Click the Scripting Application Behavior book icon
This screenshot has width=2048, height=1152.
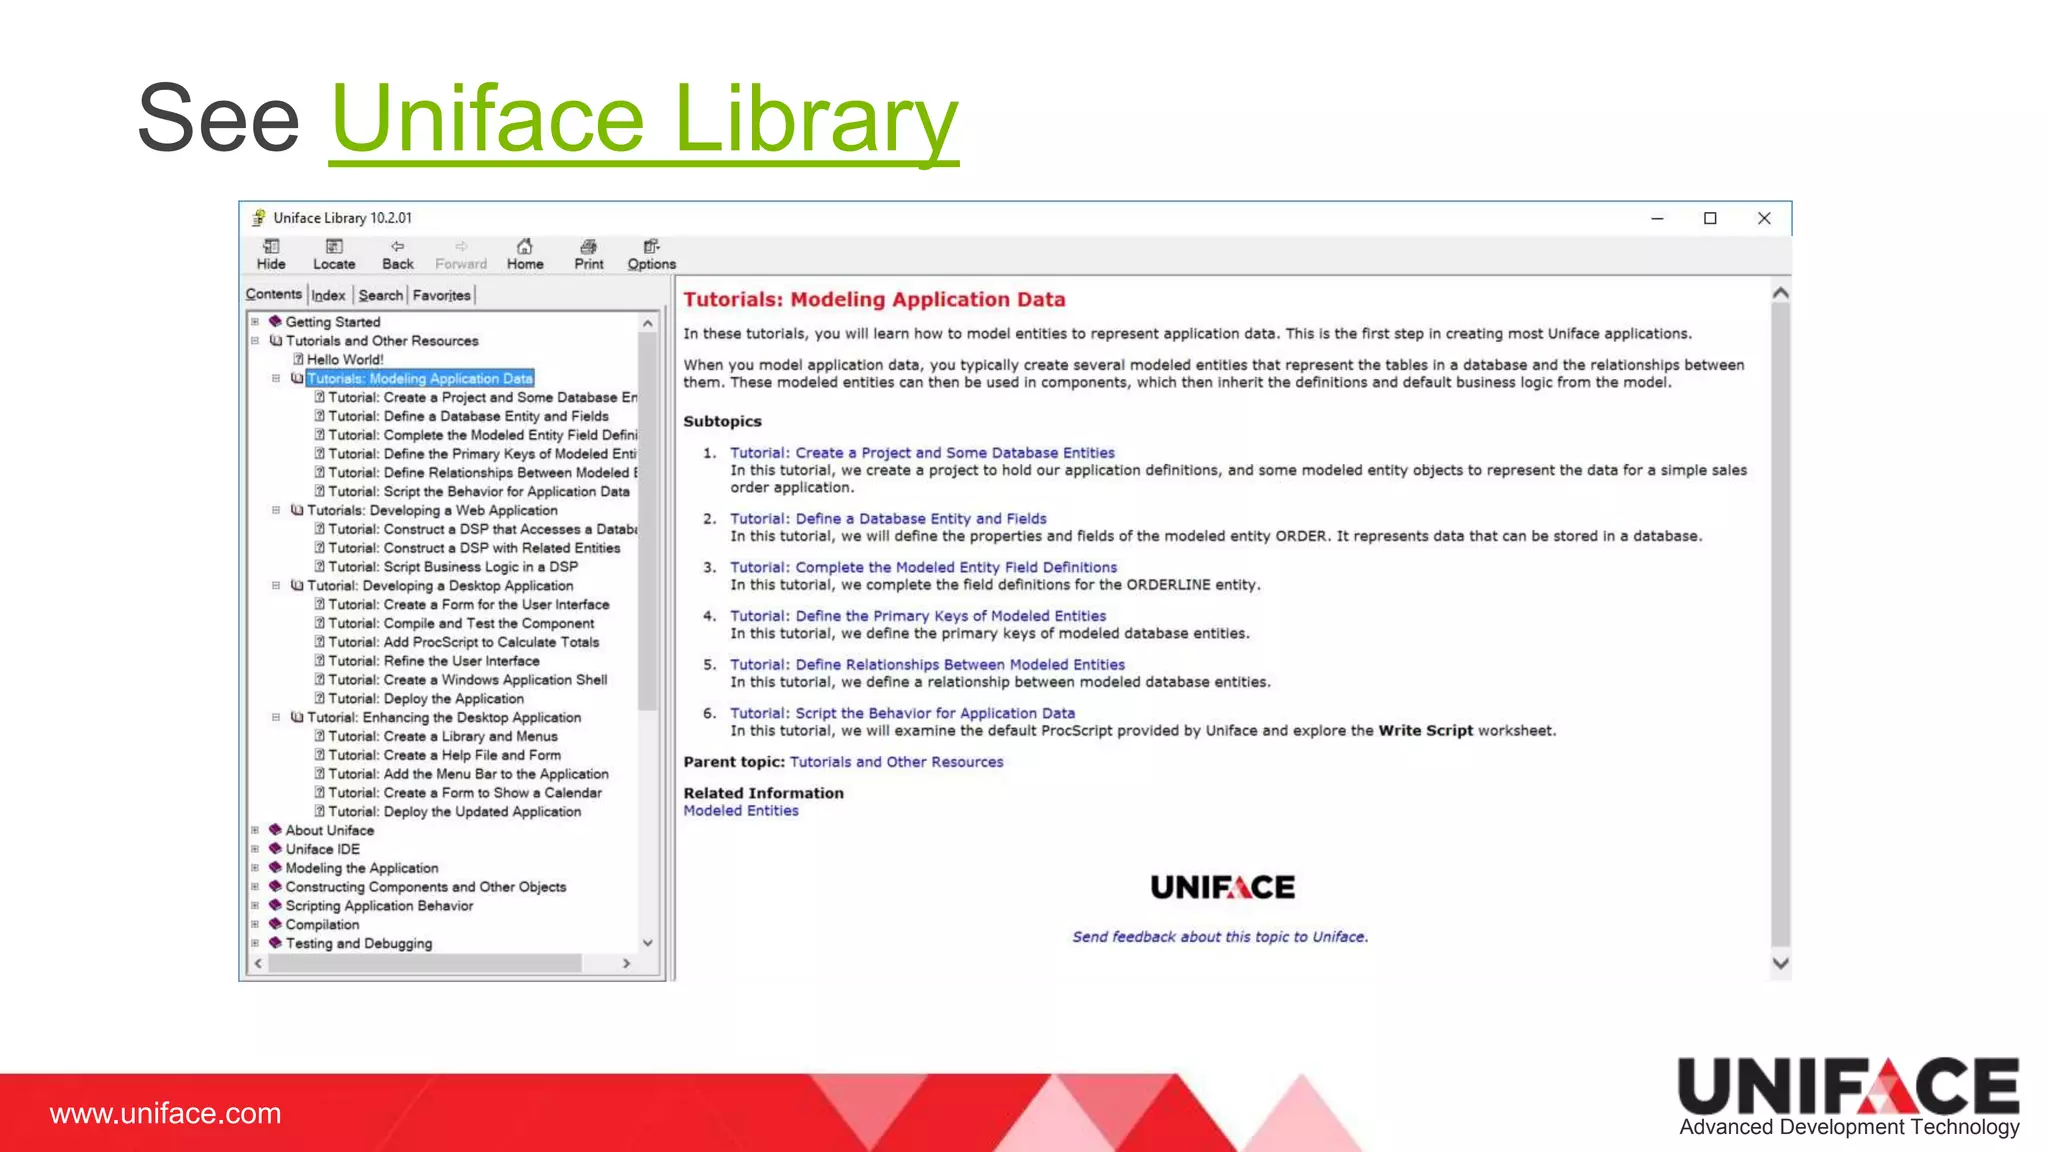(x=275, y=905)
